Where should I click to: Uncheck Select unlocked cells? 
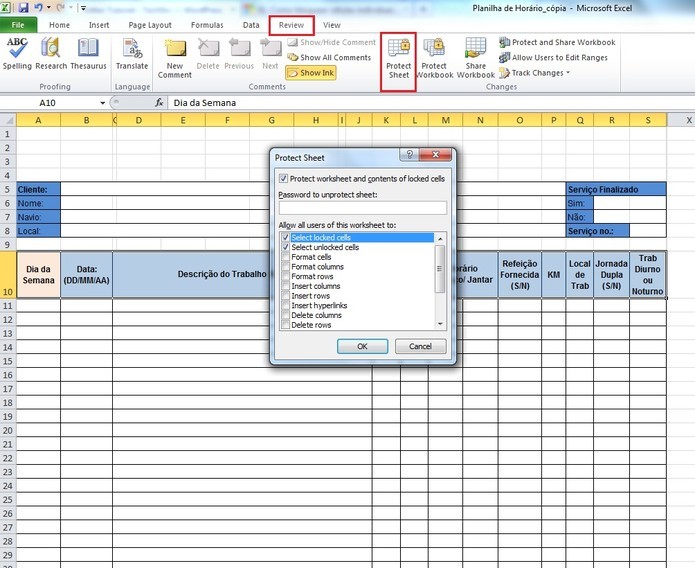(286, 247)
